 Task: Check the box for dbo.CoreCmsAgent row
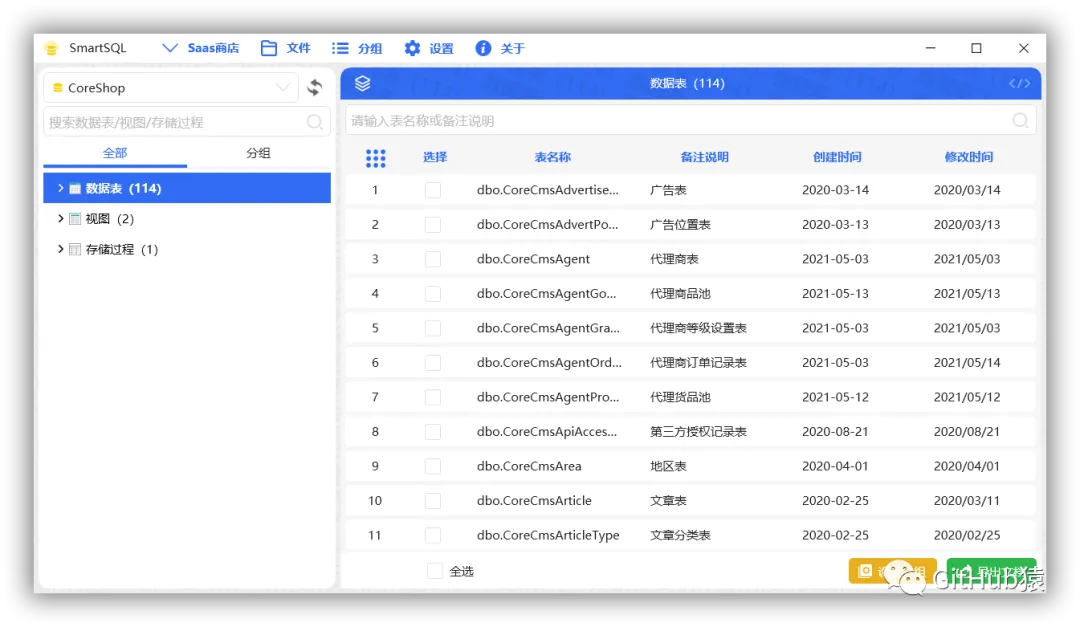point(433,259)
